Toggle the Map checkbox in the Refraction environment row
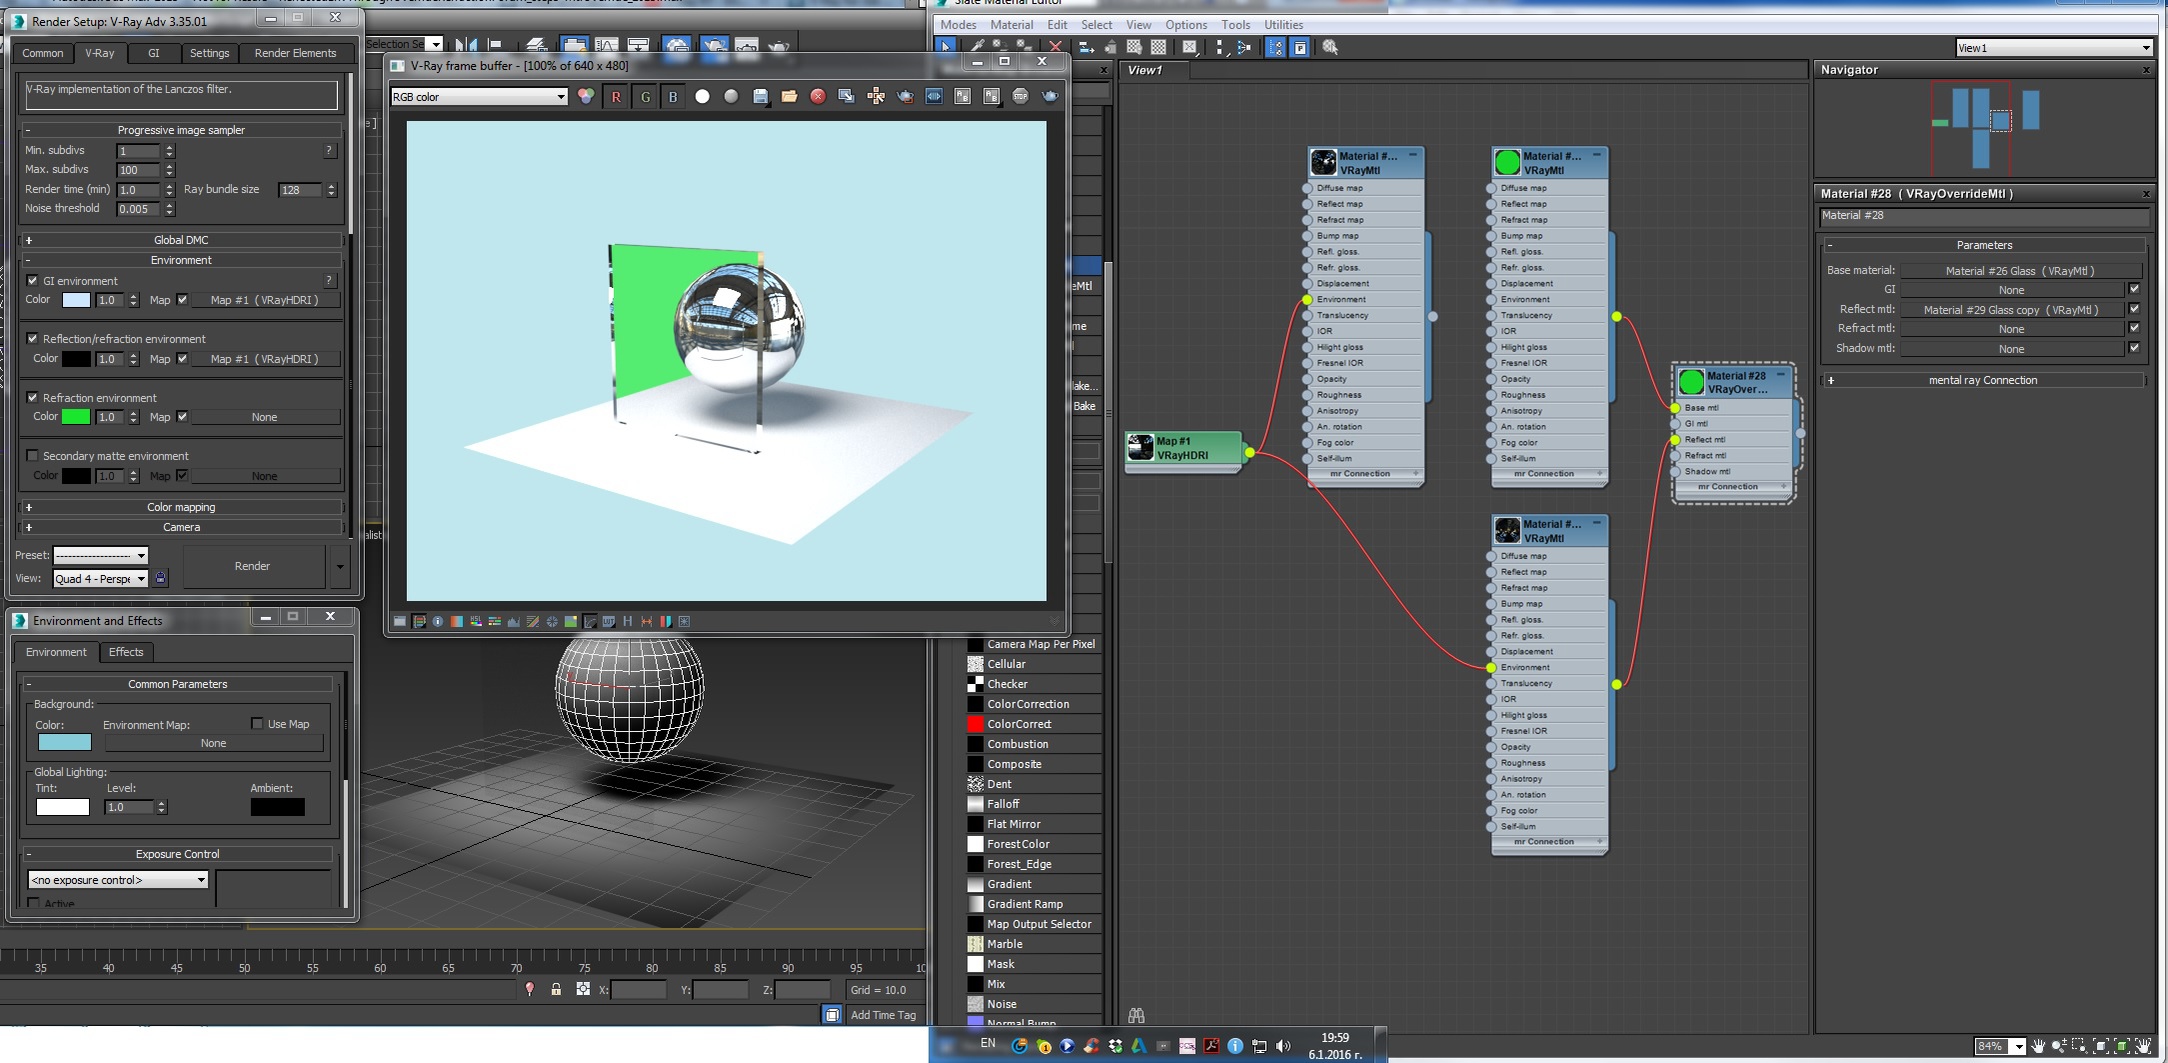2168x1063 pixels. pos(182,417)
